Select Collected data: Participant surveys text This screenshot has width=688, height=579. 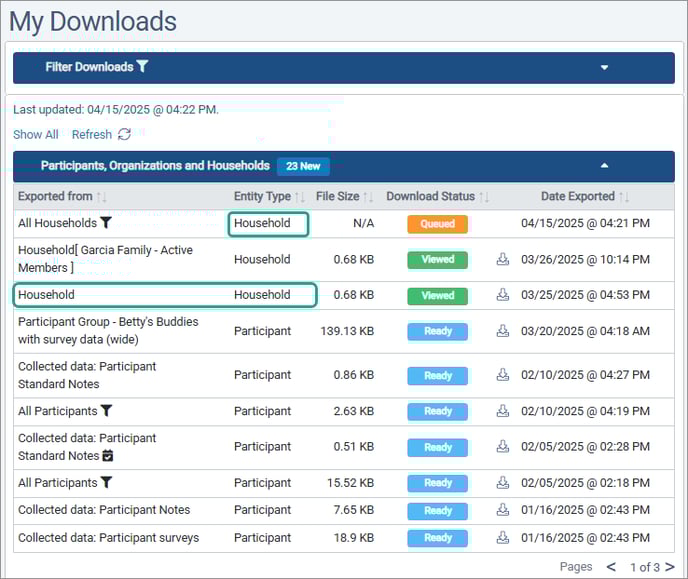tap(108, 538)
